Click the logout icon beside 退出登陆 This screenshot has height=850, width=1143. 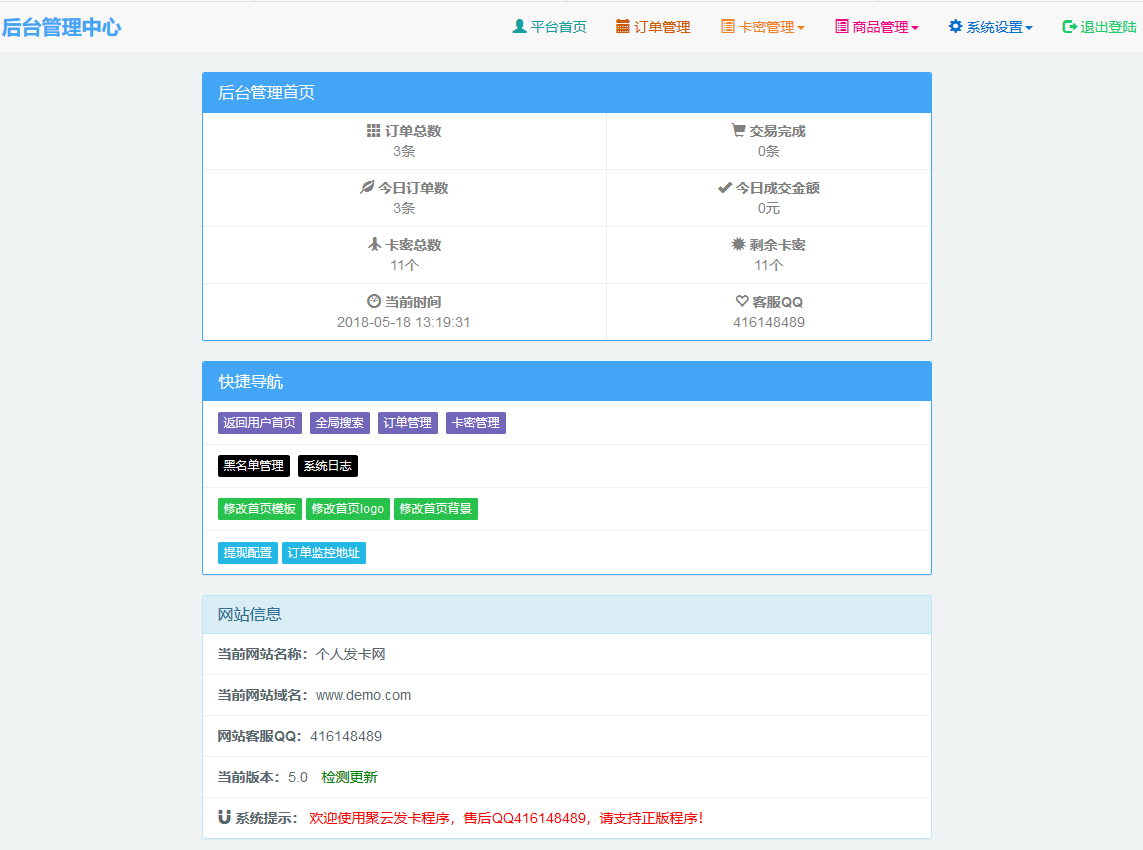pos(1069,27)
